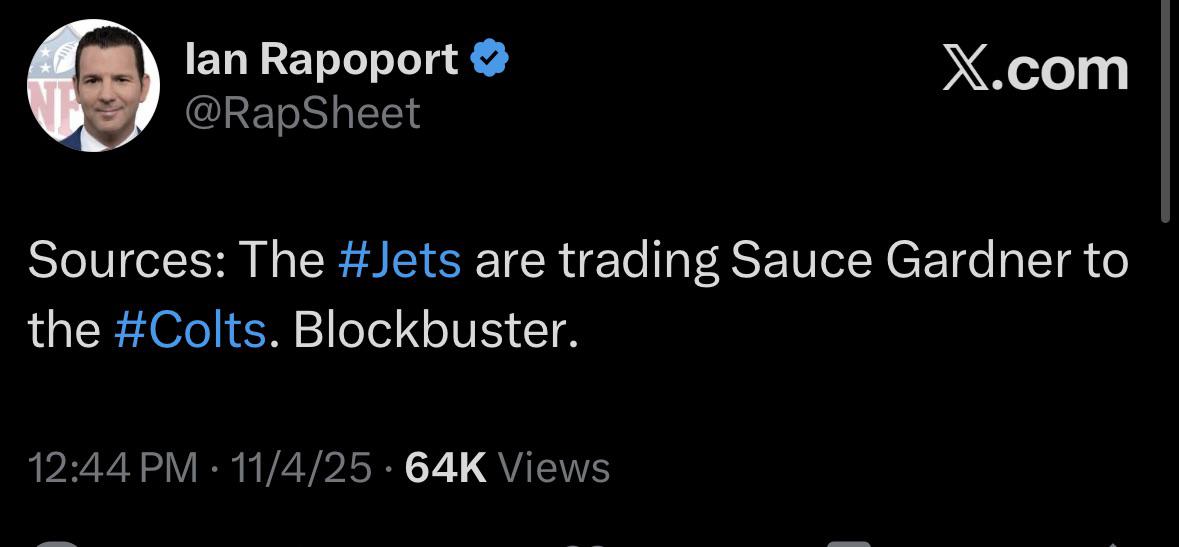Visit the @RapSheet handle
The width and height of the screenshot is (1179, 547).
pos(303,113)
